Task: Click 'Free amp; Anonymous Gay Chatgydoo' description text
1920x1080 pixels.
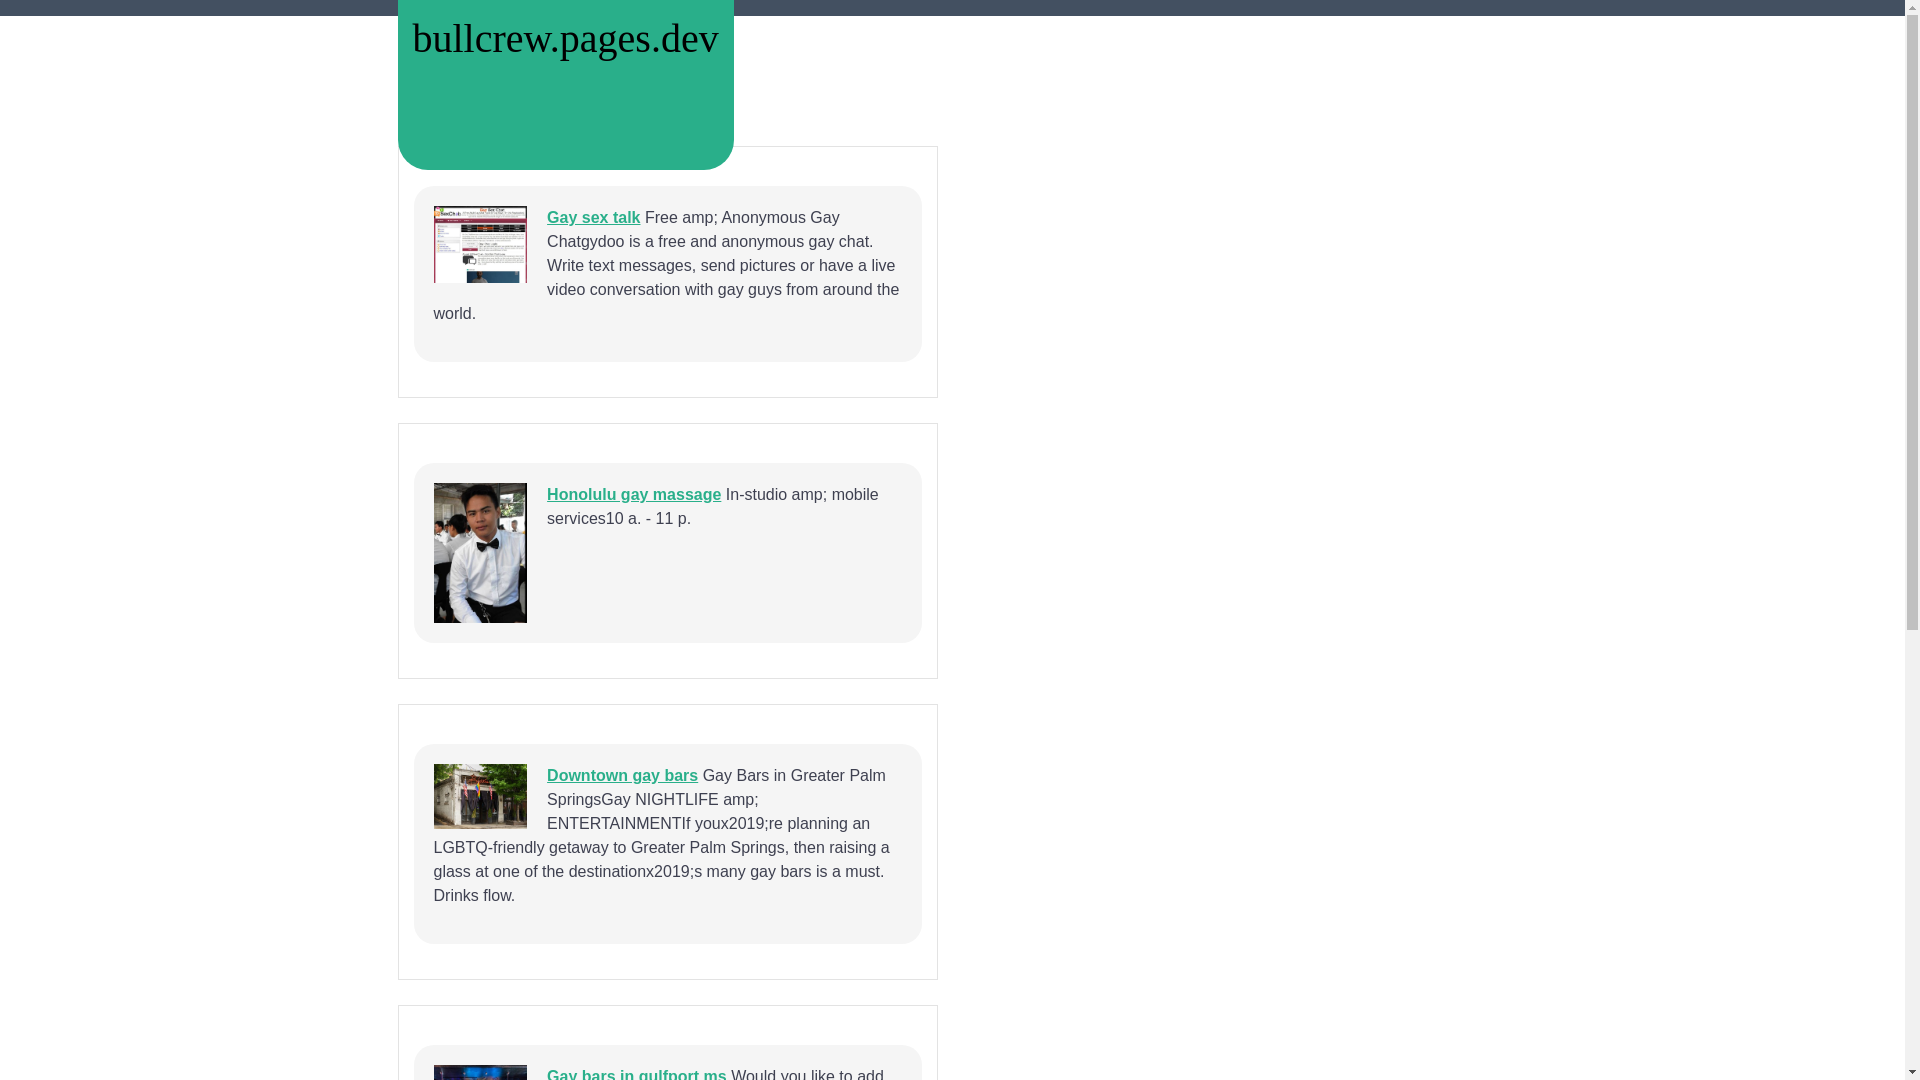Action: tap(666, 265)
